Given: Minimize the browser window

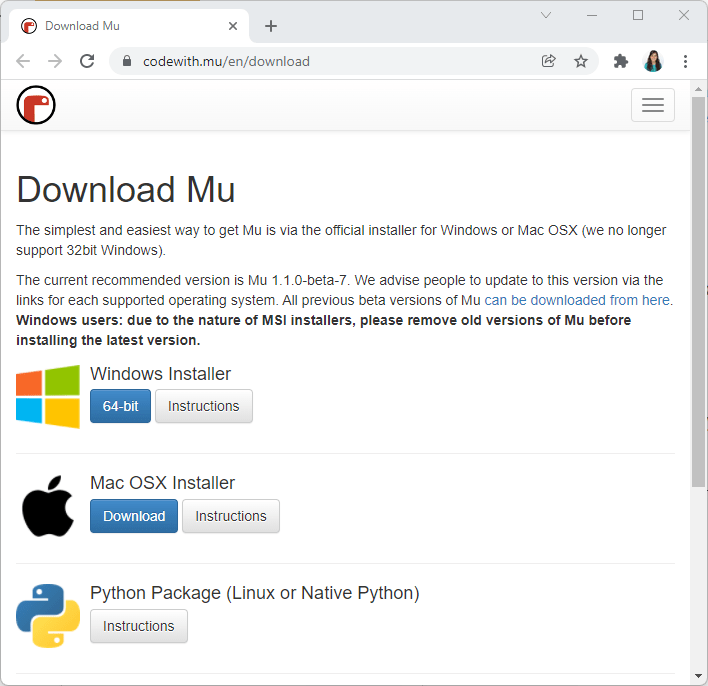Looking at the screenshot, I should (592, 15).
